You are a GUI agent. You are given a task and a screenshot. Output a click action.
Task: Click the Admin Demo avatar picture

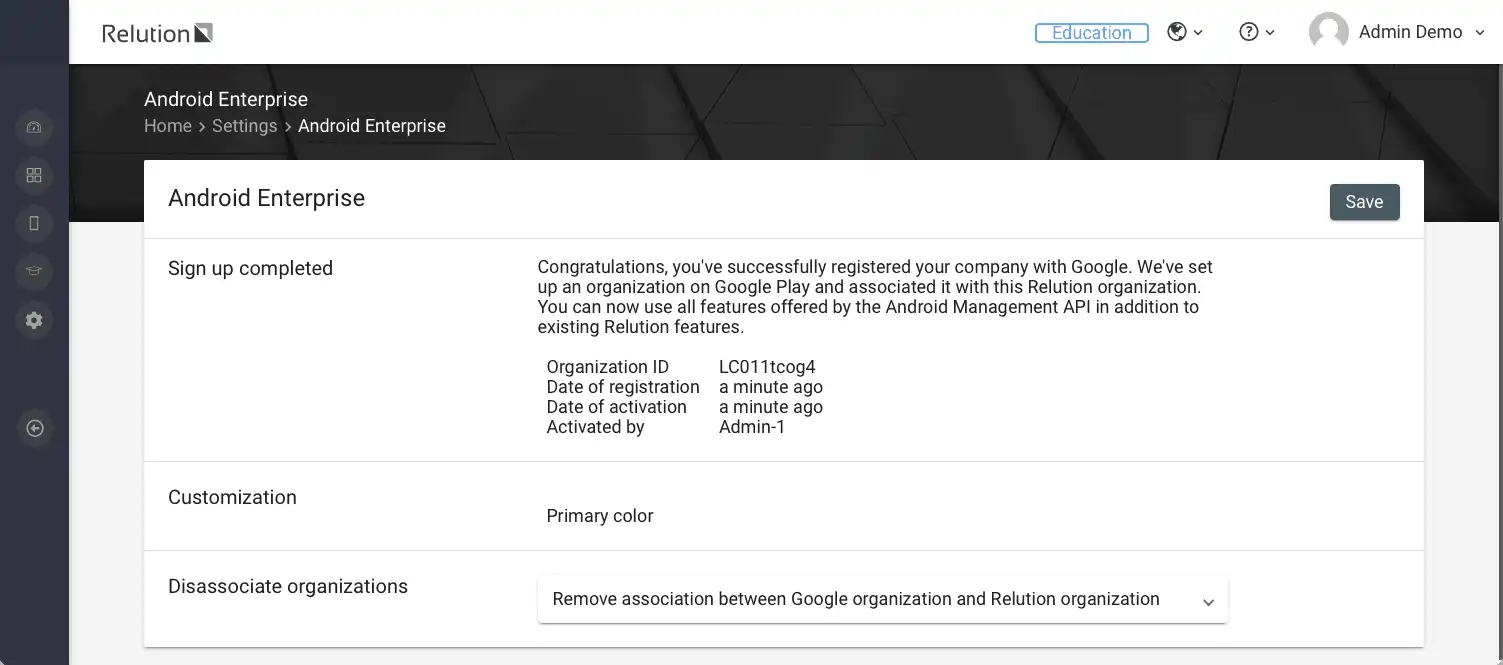1328,32
